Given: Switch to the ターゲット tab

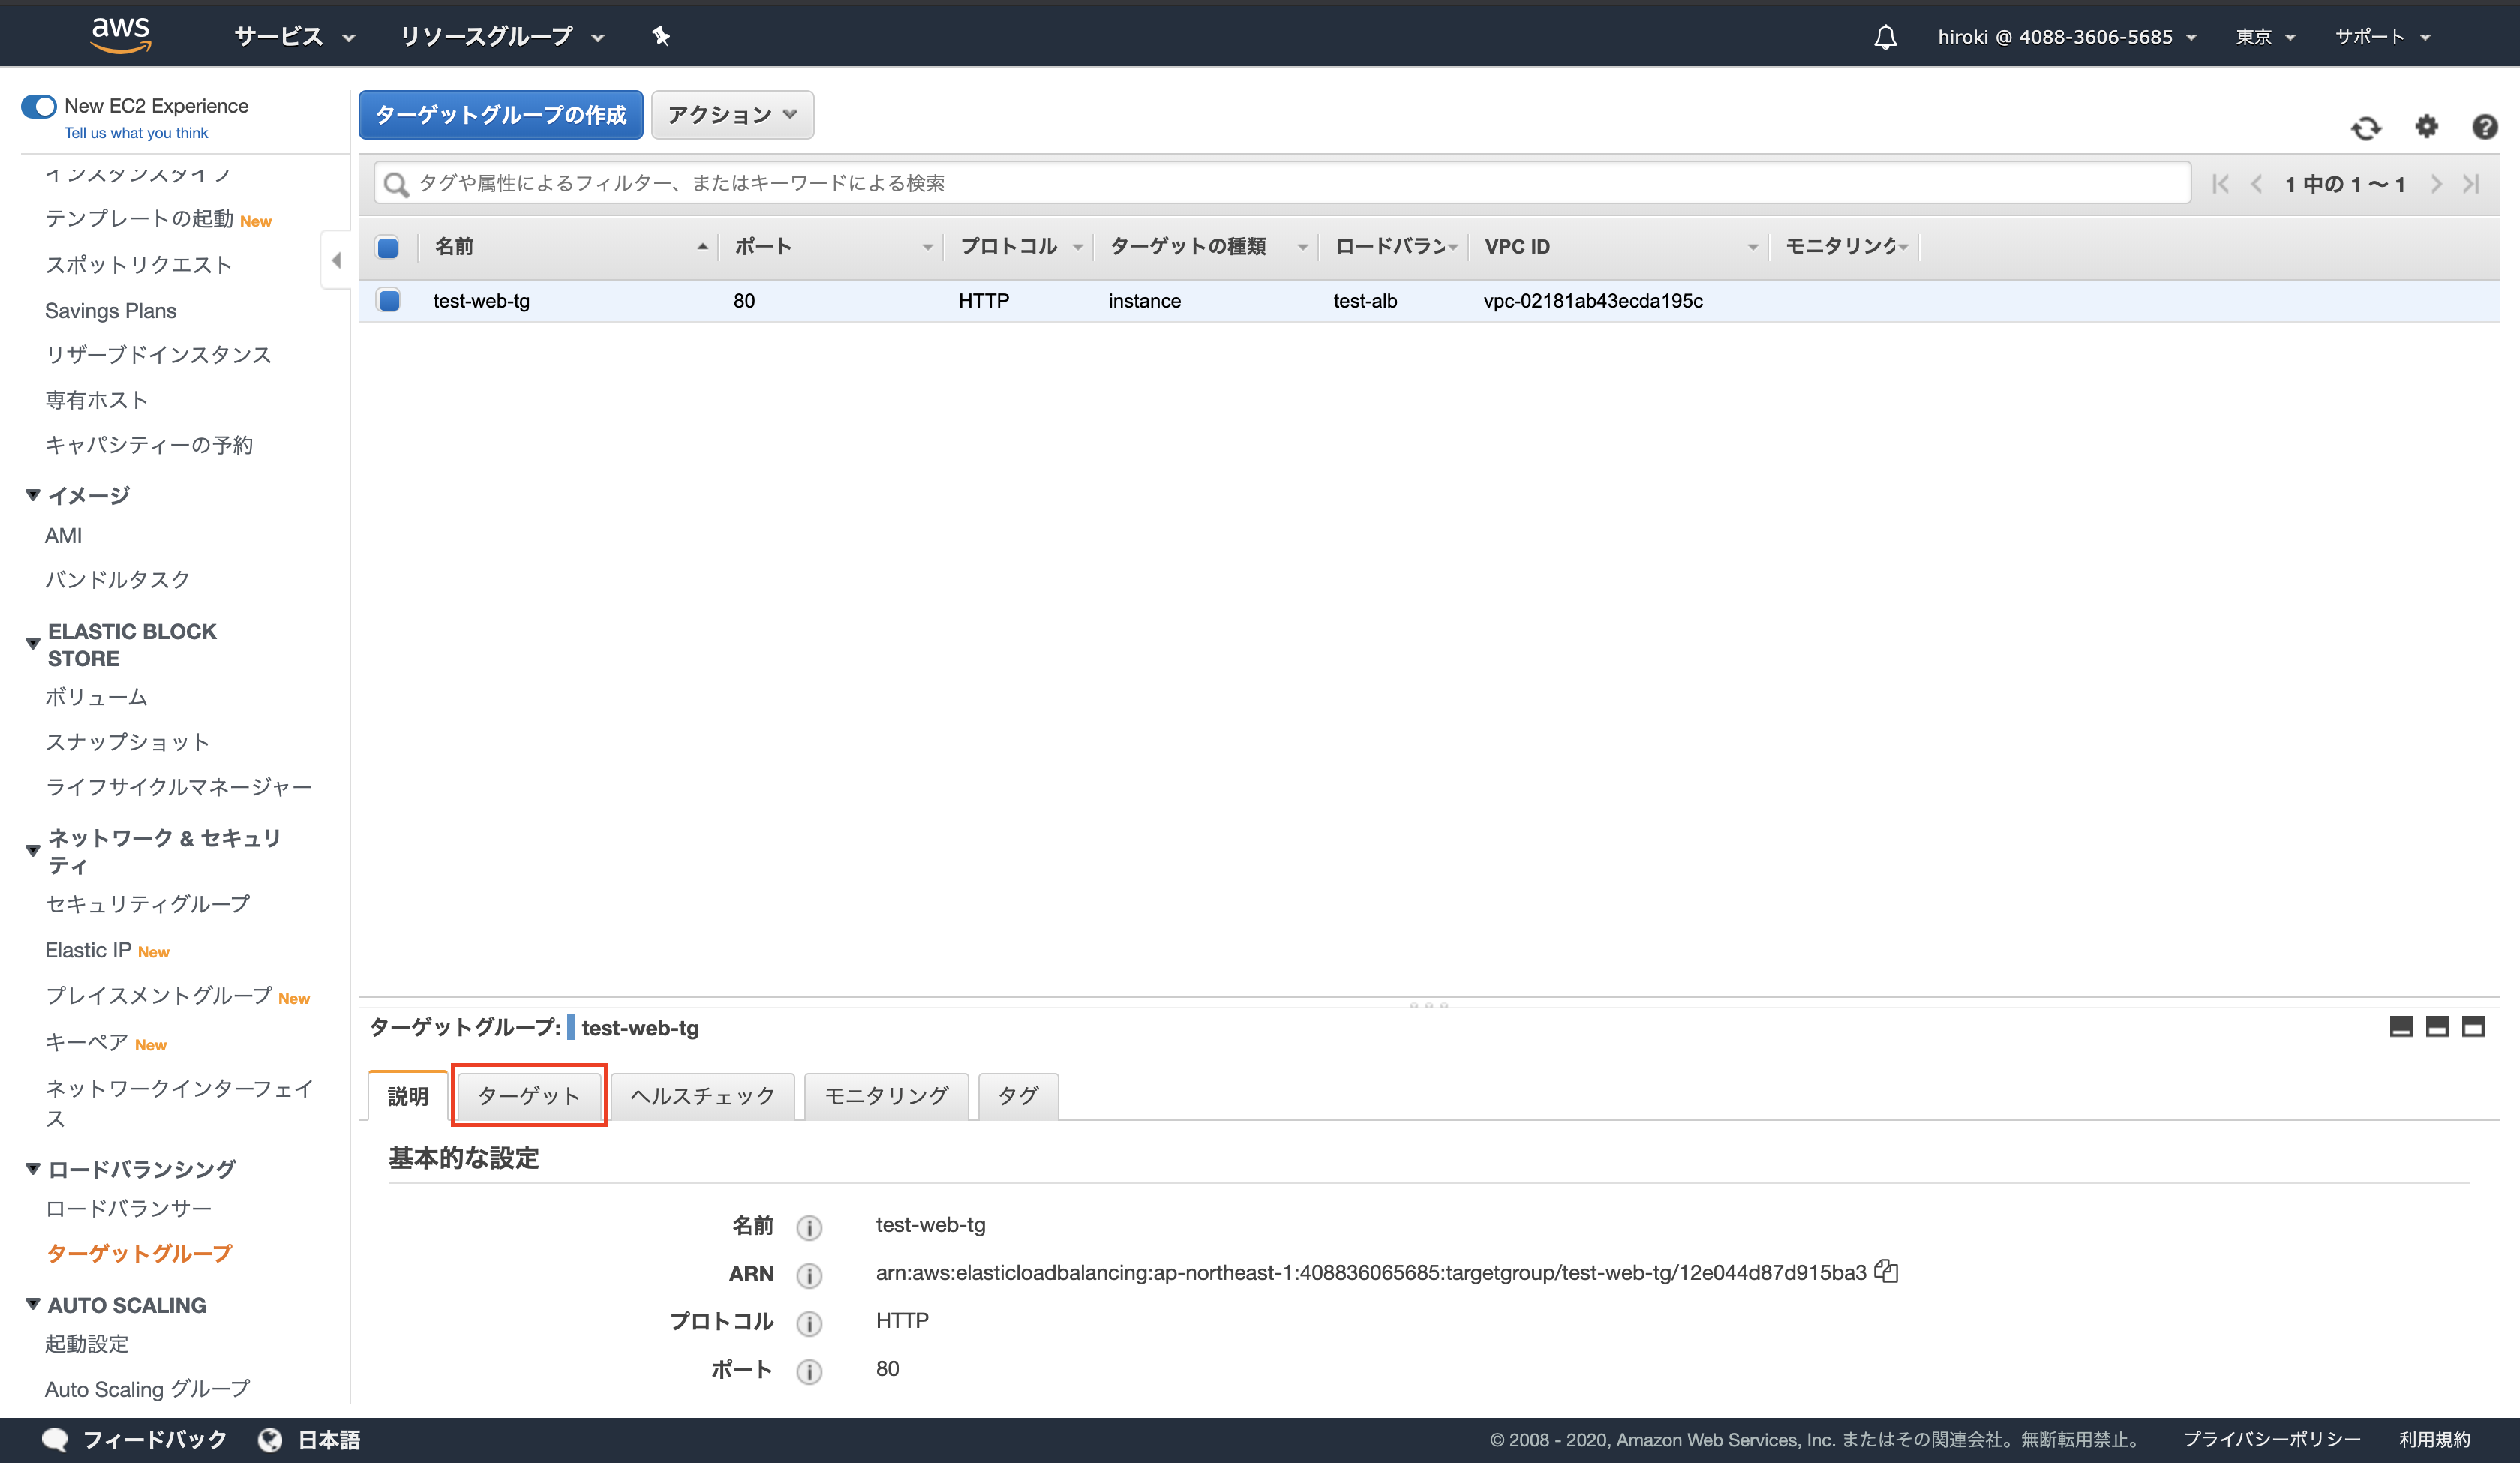Looking at the screenshot, I should click(529, 1096).
